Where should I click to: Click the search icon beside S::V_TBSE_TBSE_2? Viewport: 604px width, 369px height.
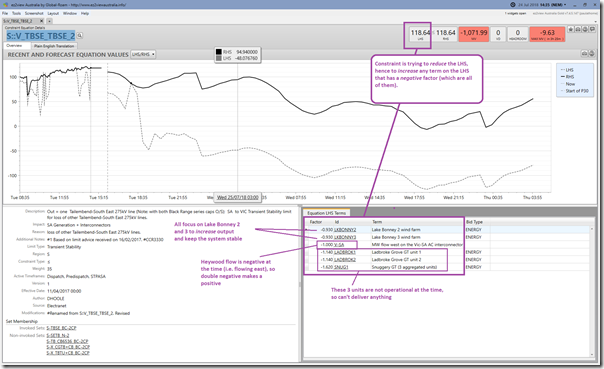click(80, 35)
